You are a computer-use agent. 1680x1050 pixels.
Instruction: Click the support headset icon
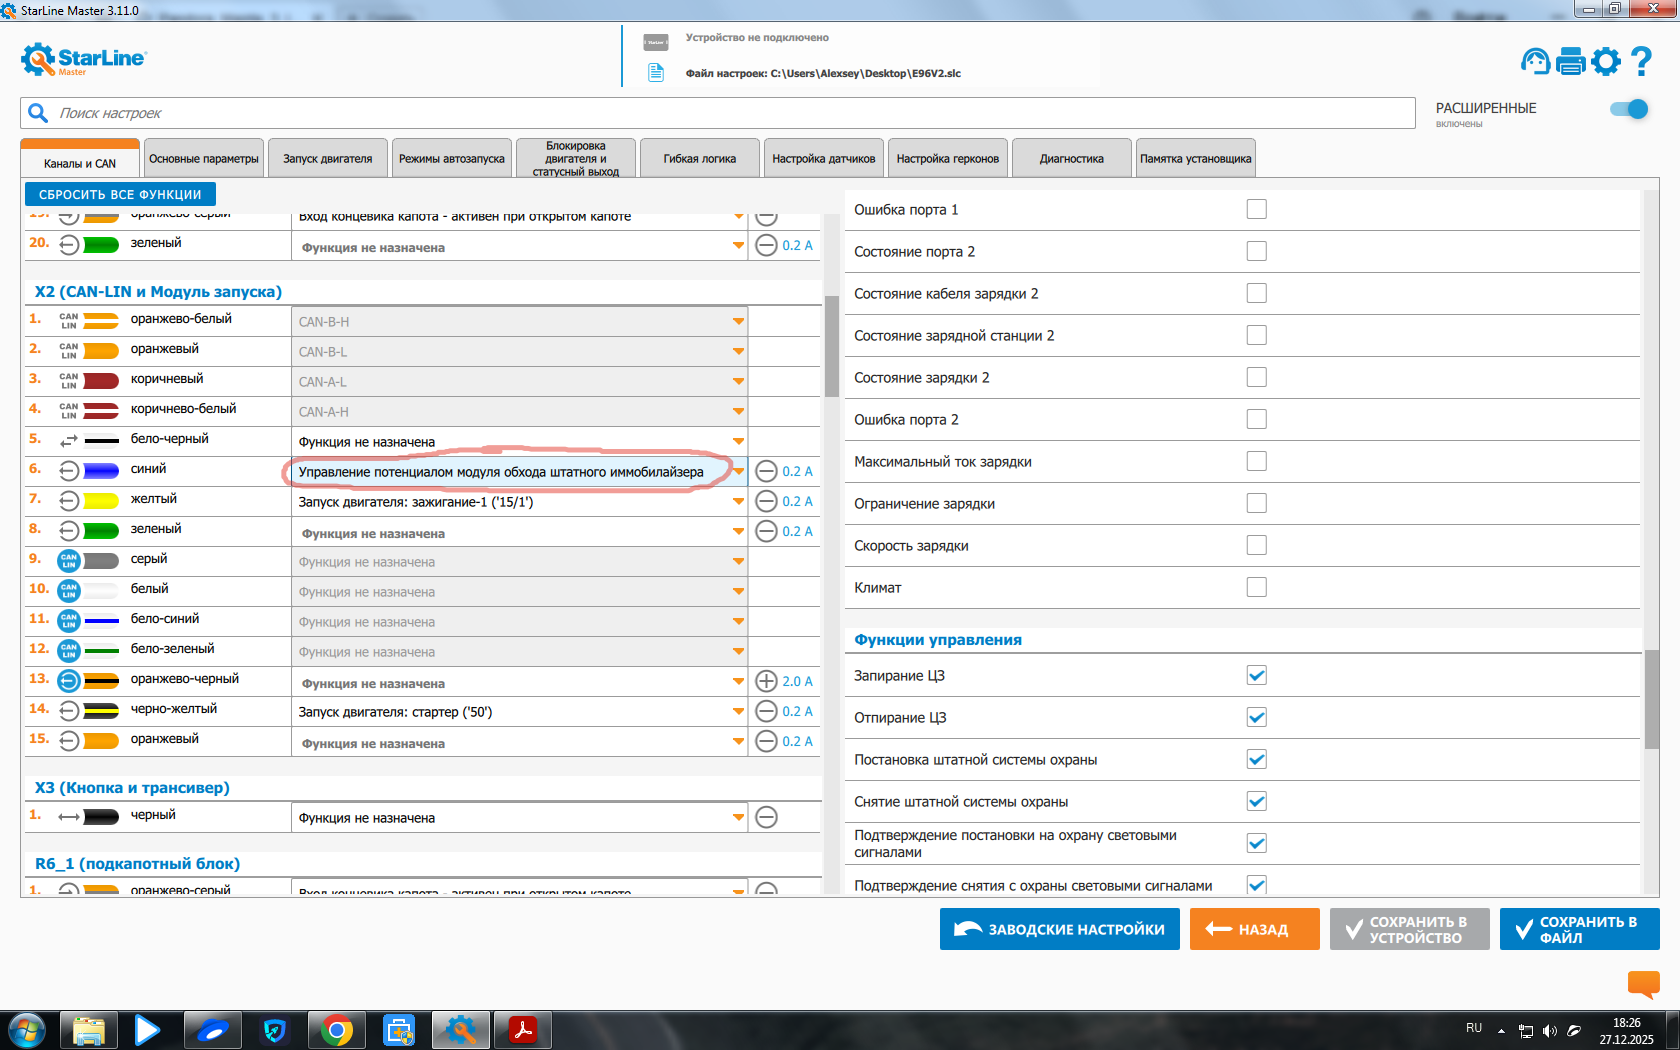click(1535, 62)
